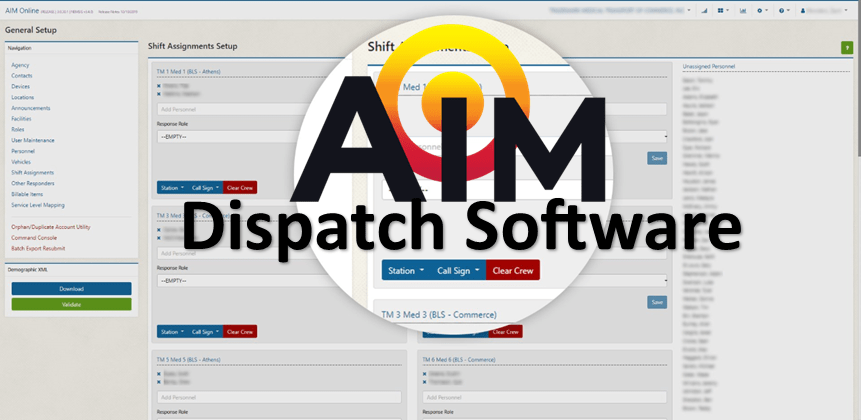
Task: Click Add Personnel field in TM 6 Med 6
Action: click(545, 397)
